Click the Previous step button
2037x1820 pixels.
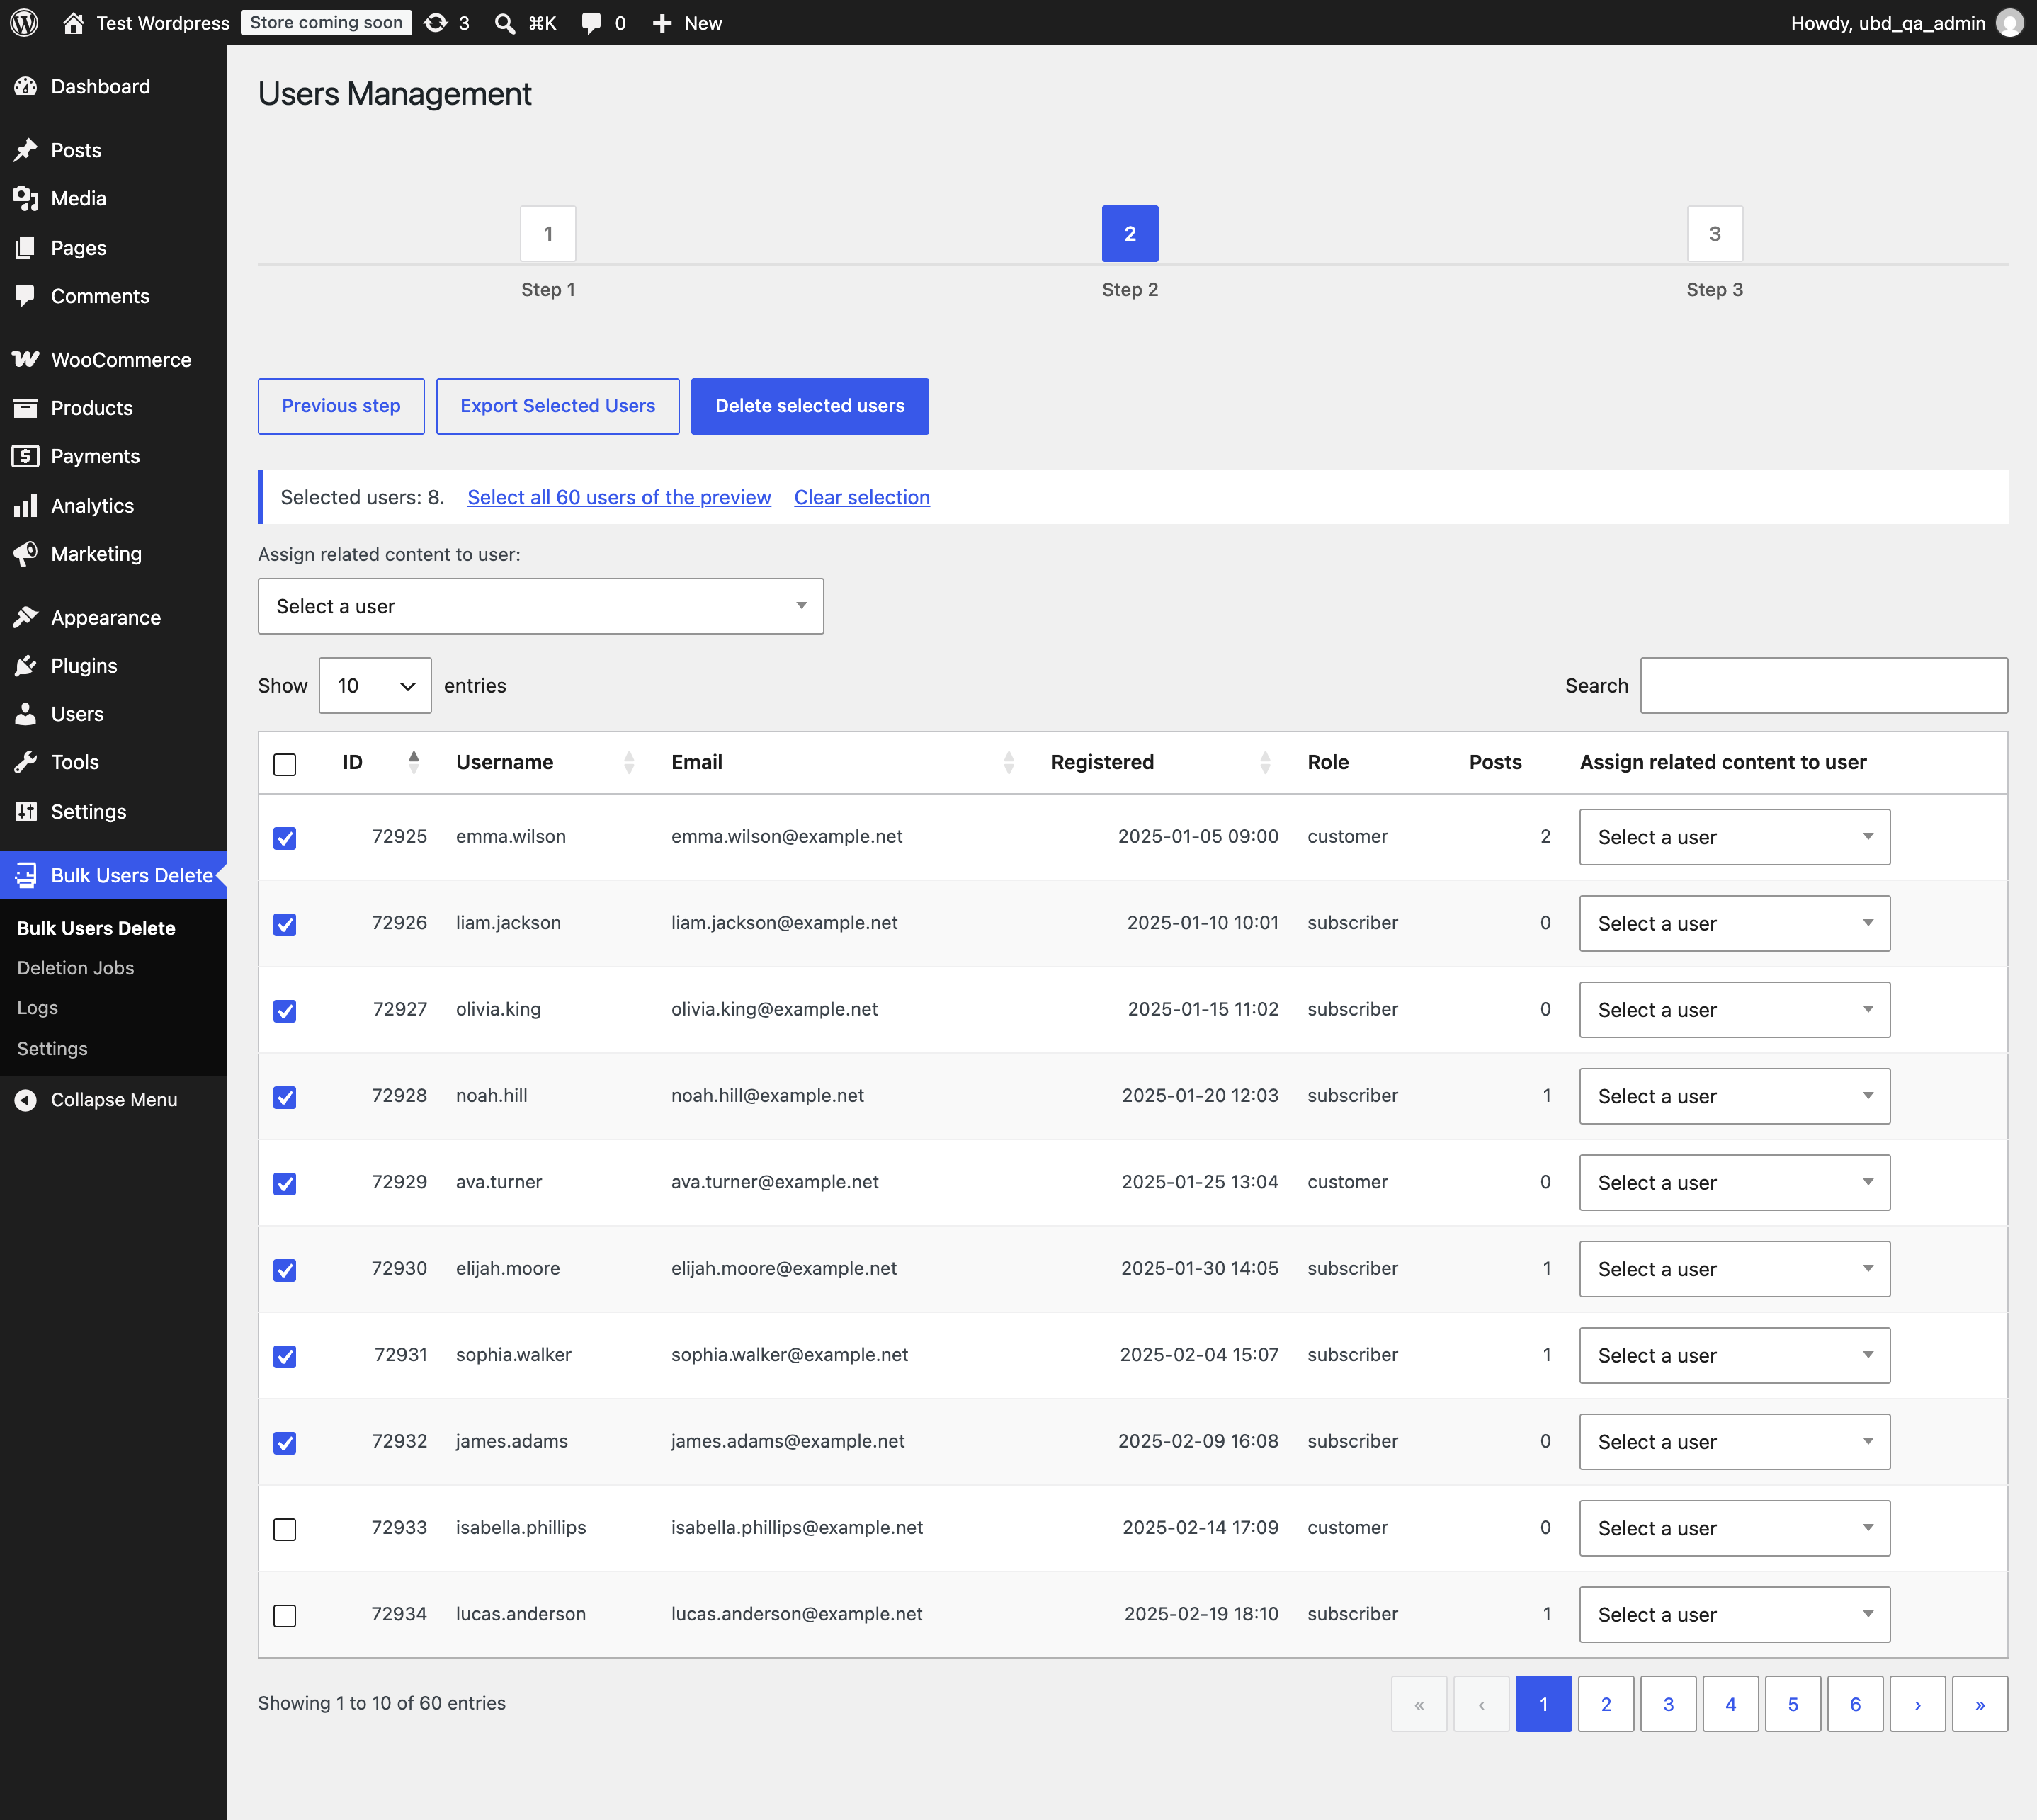click(x=341, y=406)
